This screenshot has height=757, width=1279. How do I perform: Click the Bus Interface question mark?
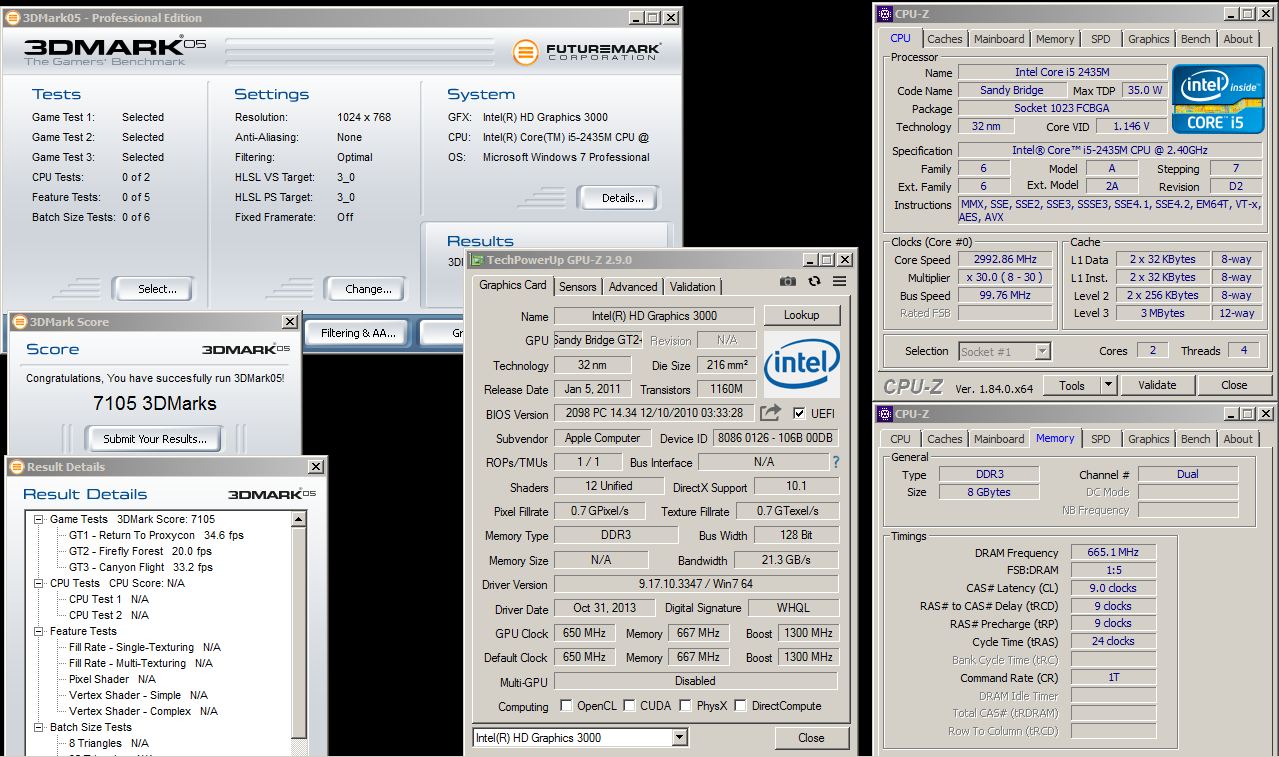[836, 463]
